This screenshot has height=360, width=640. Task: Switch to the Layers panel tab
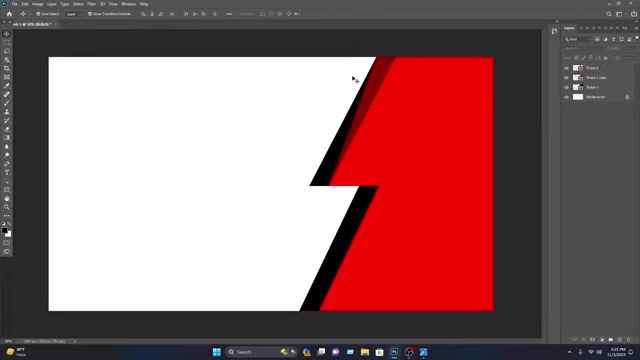(x=569, y=28)
